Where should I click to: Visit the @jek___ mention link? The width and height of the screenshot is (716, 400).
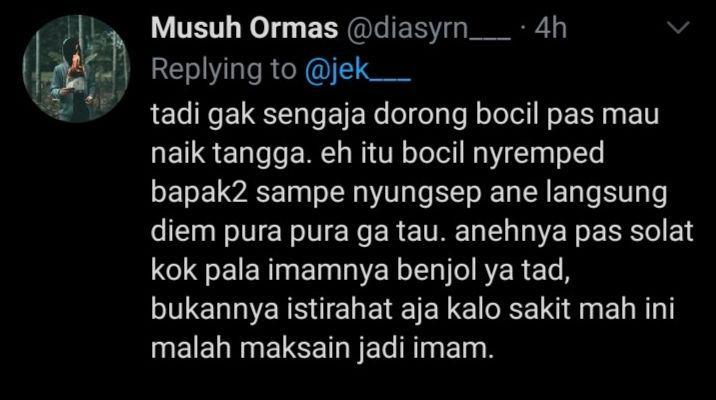pyautogui.click(x=358, y=70)
